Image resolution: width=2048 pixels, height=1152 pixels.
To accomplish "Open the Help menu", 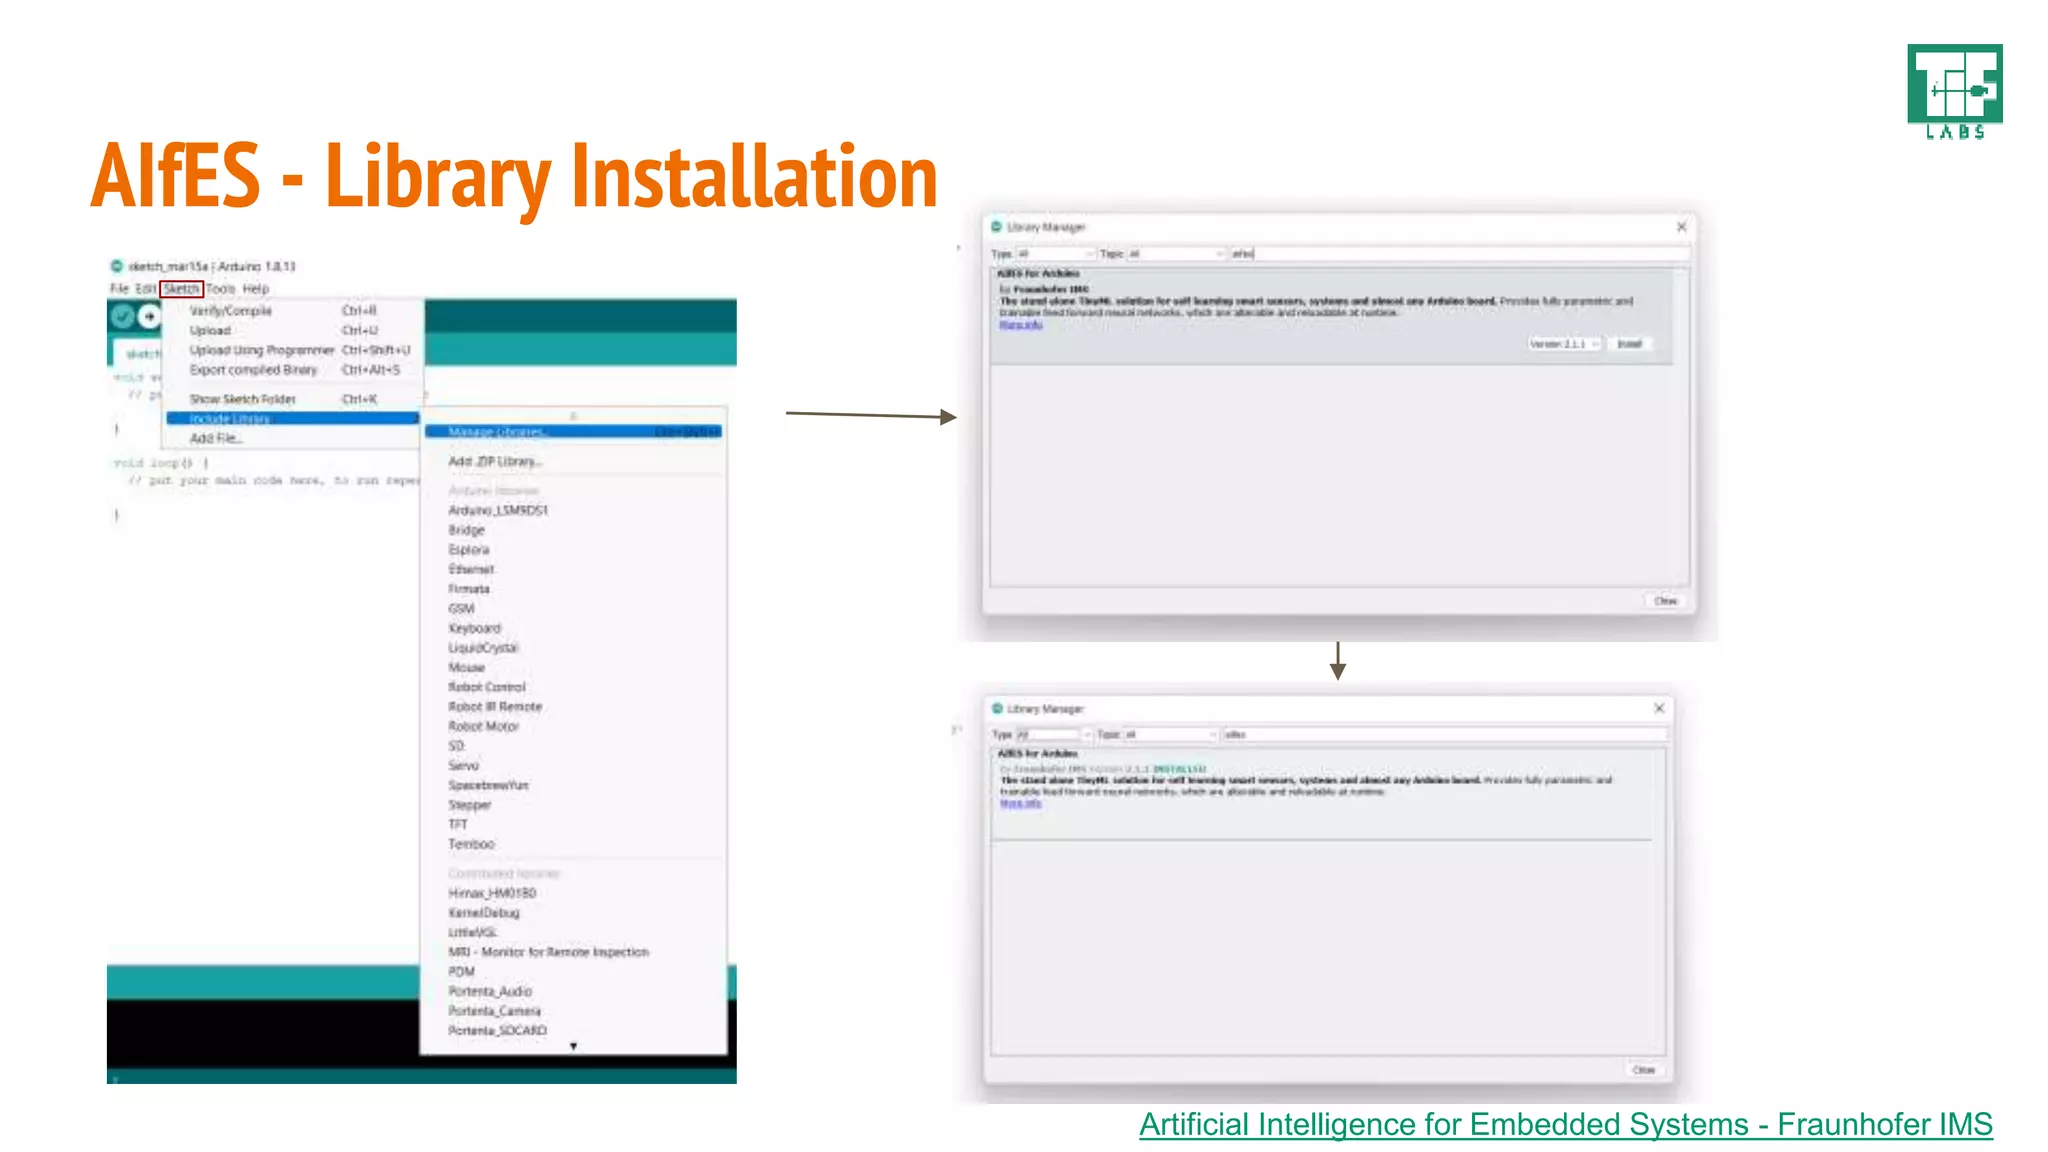I will 256,289.
